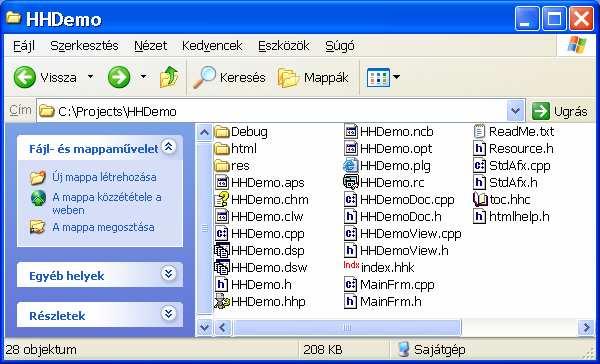Open the Eszközök menu
The width and height of the screenshot is (600, 364).
click(x=284, y=46)
